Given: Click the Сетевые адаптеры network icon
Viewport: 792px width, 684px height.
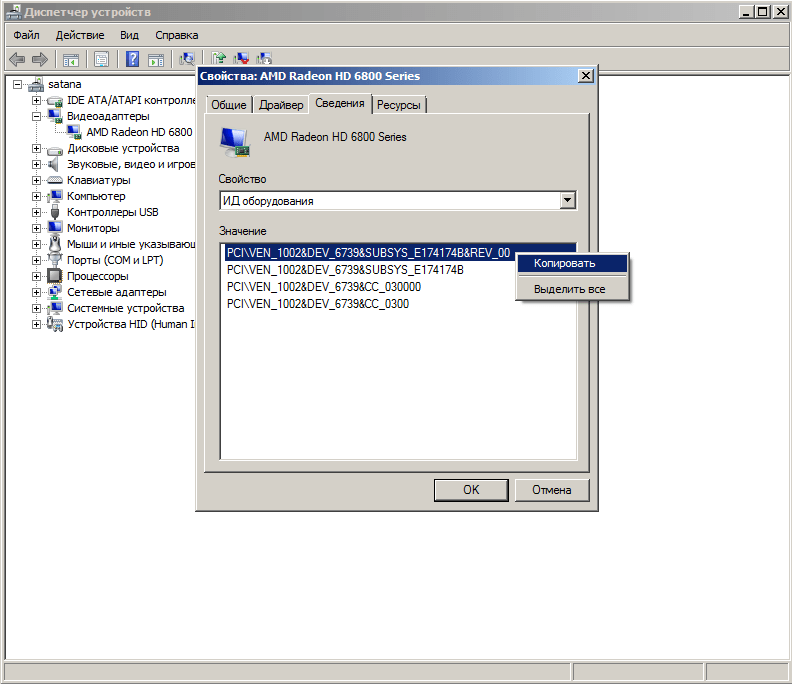Looking at the screenshot, I should coord(55,292).
